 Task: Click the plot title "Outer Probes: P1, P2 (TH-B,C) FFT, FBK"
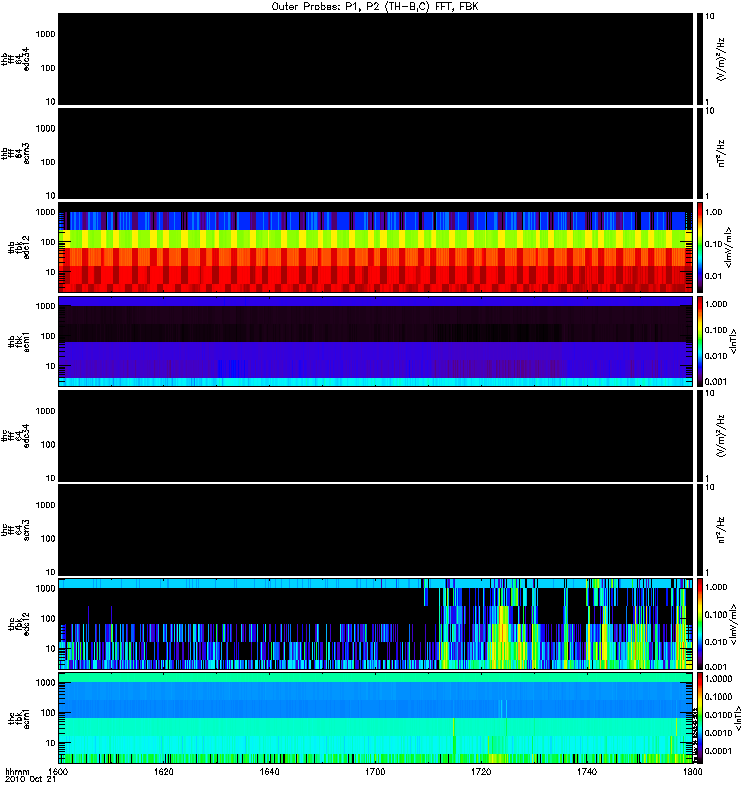375,7
